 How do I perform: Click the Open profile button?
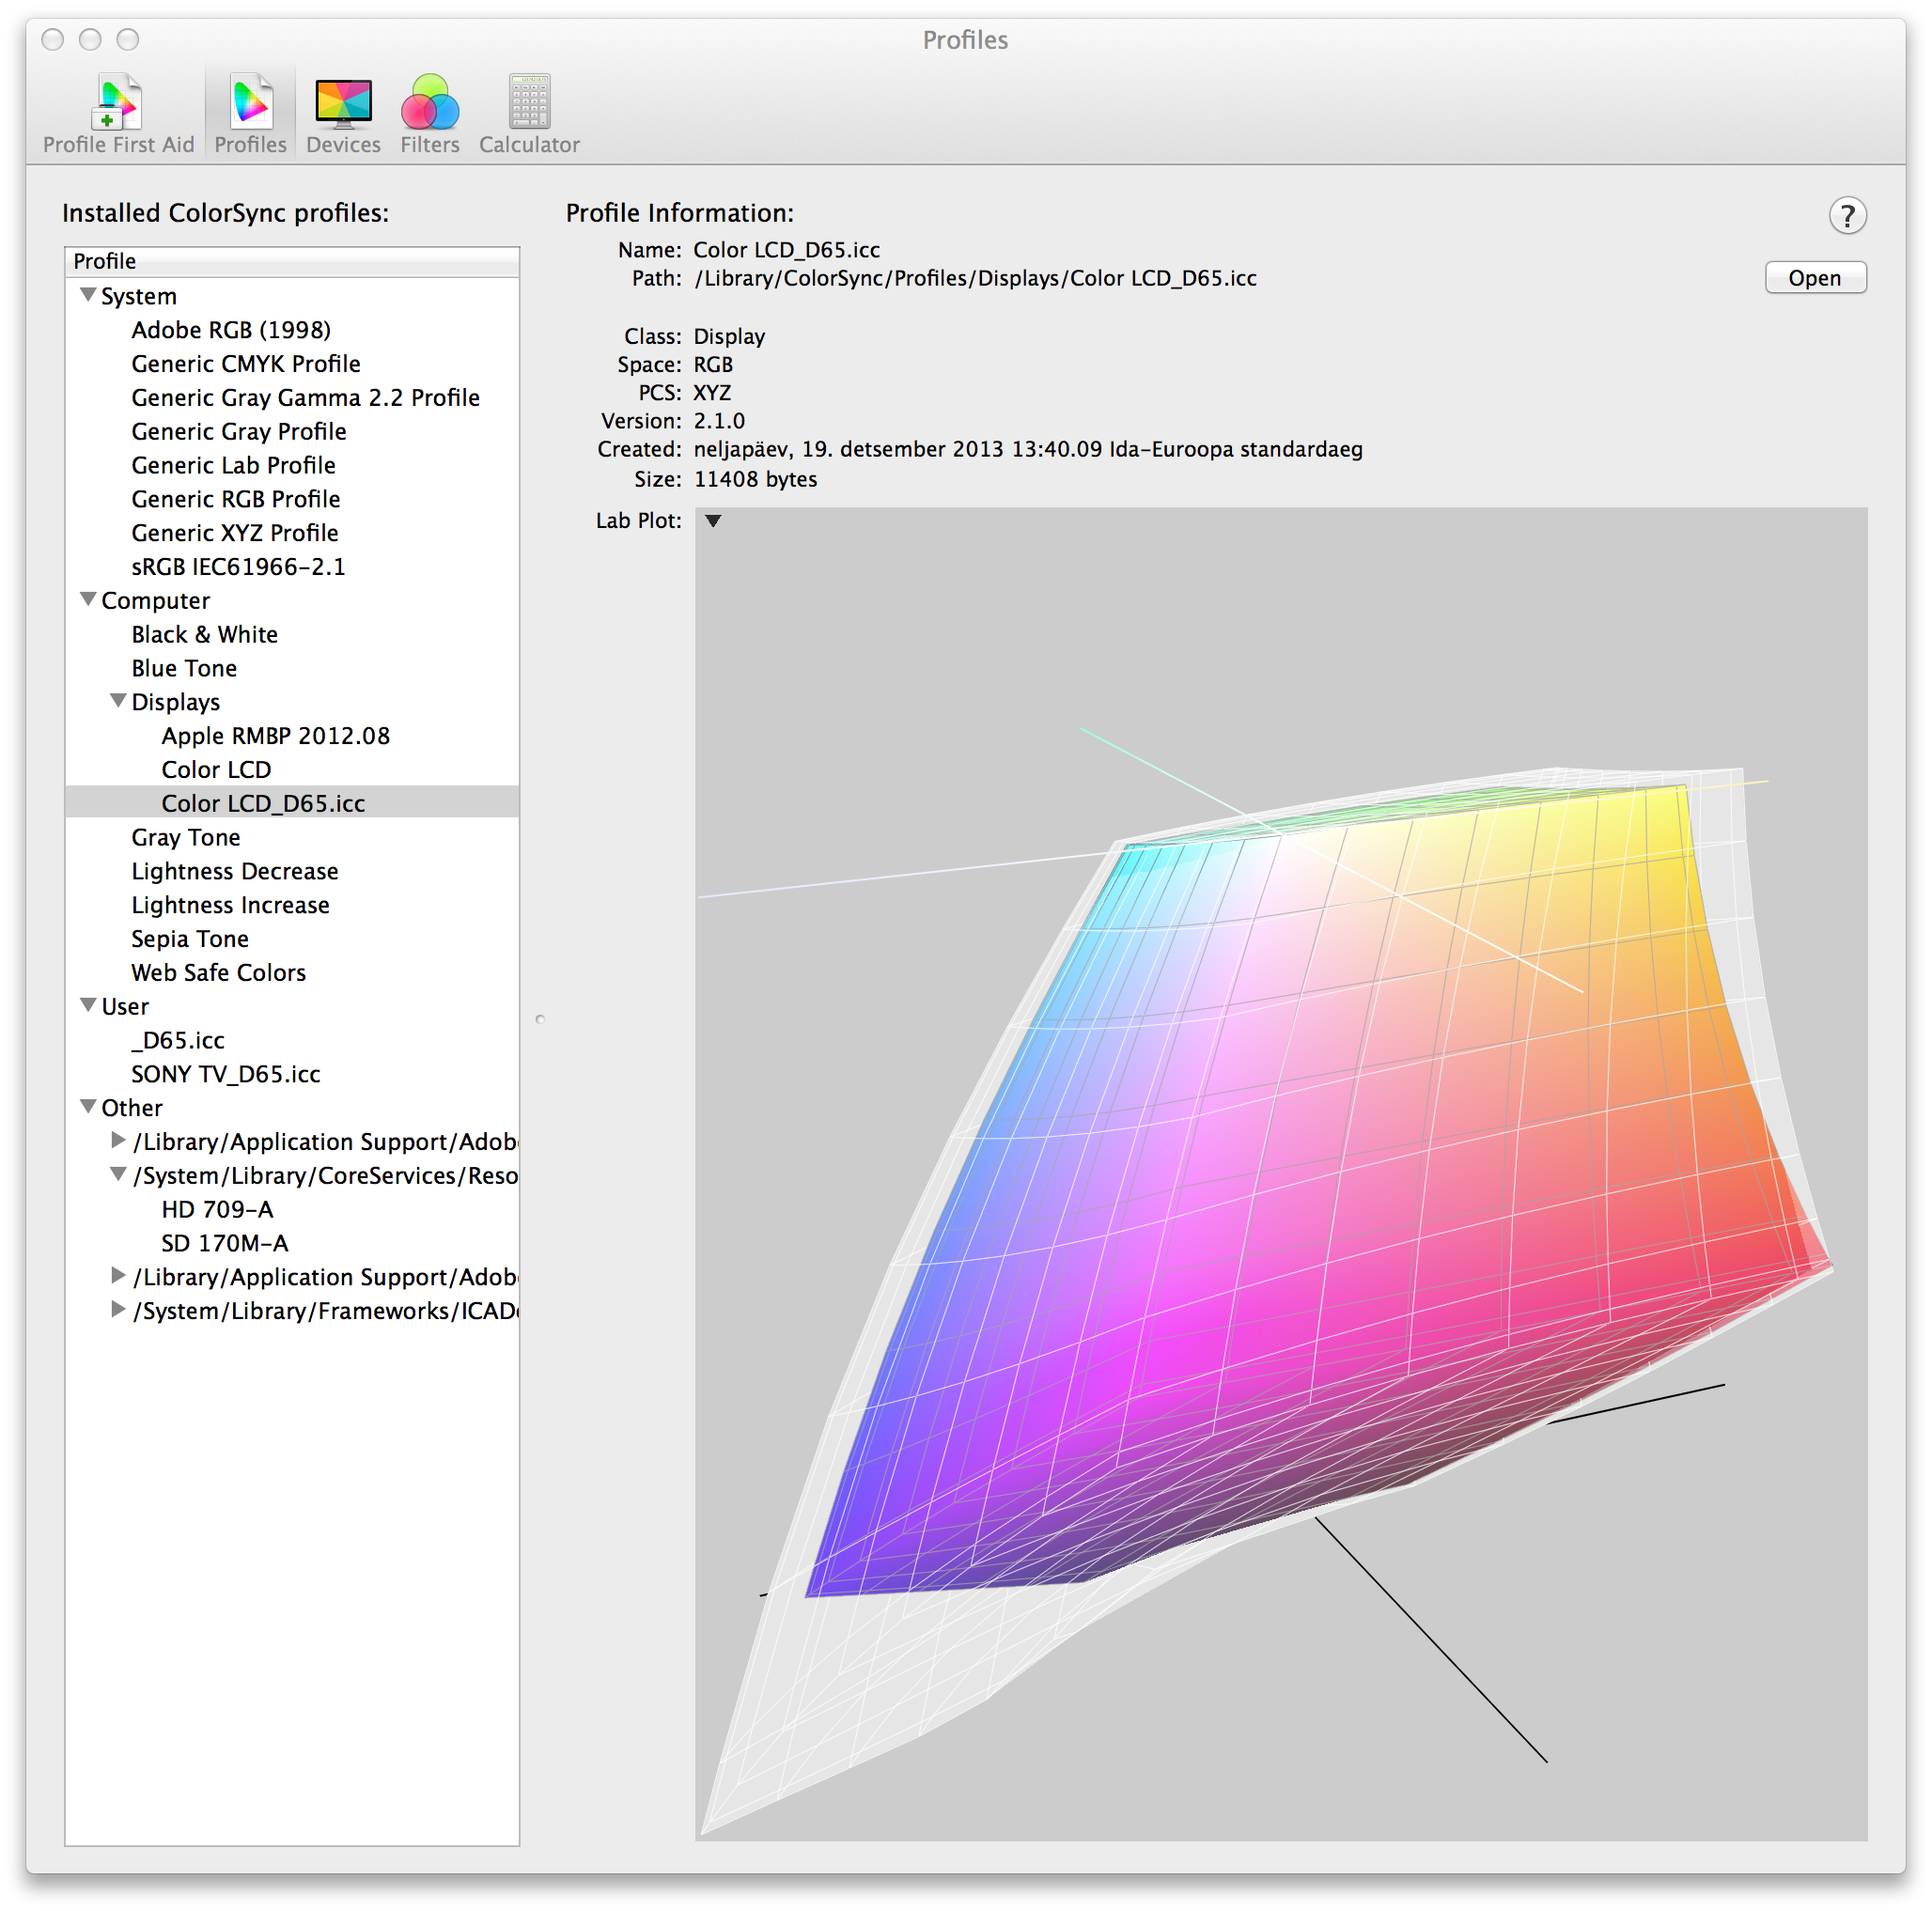(x=1814, y=278)
